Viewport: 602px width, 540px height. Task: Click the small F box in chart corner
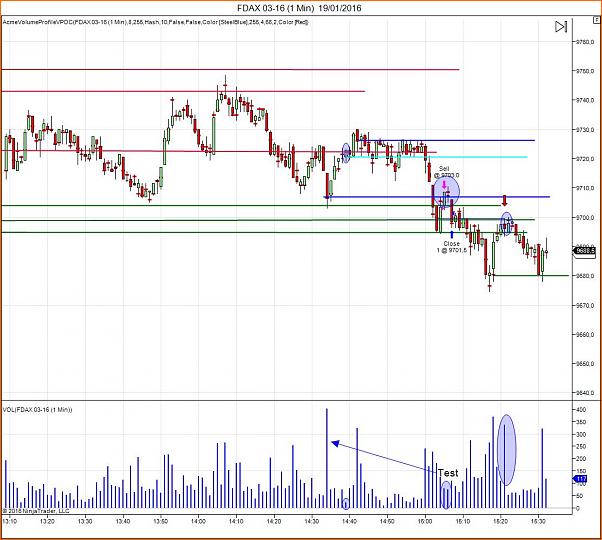[x=597, y=20]
